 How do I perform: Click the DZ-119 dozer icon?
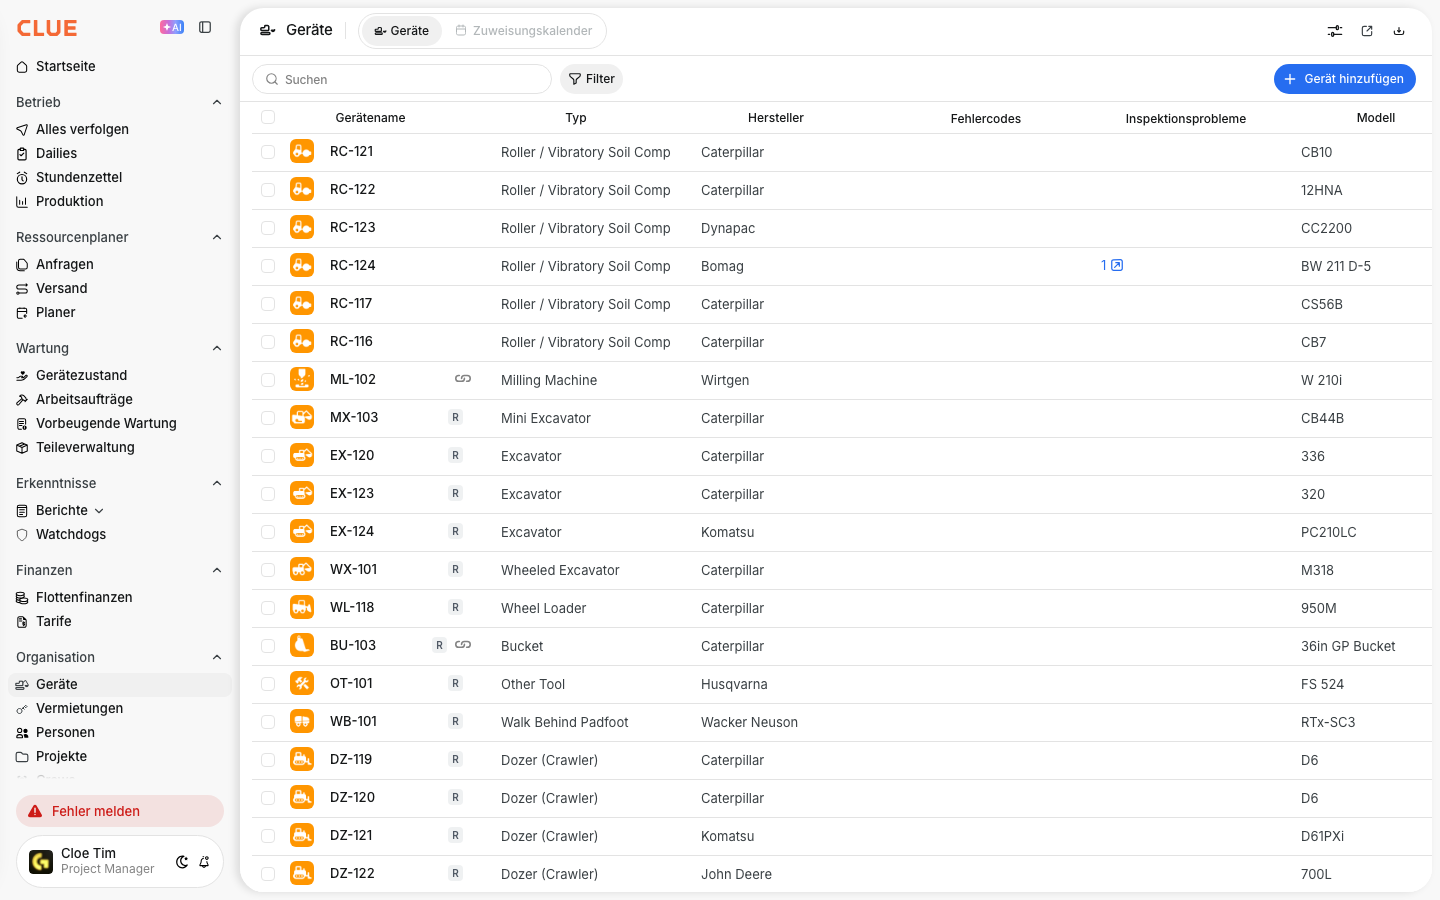302,760
